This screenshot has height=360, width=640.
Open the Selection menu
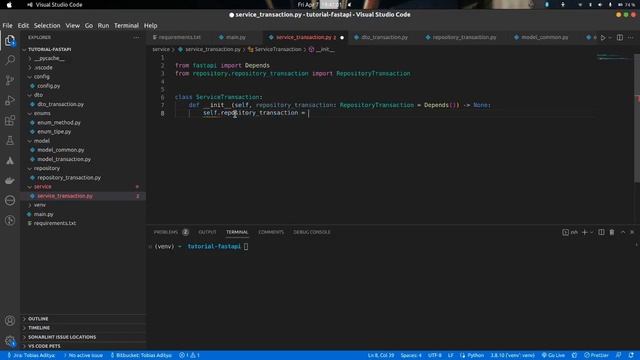[47, 25]
